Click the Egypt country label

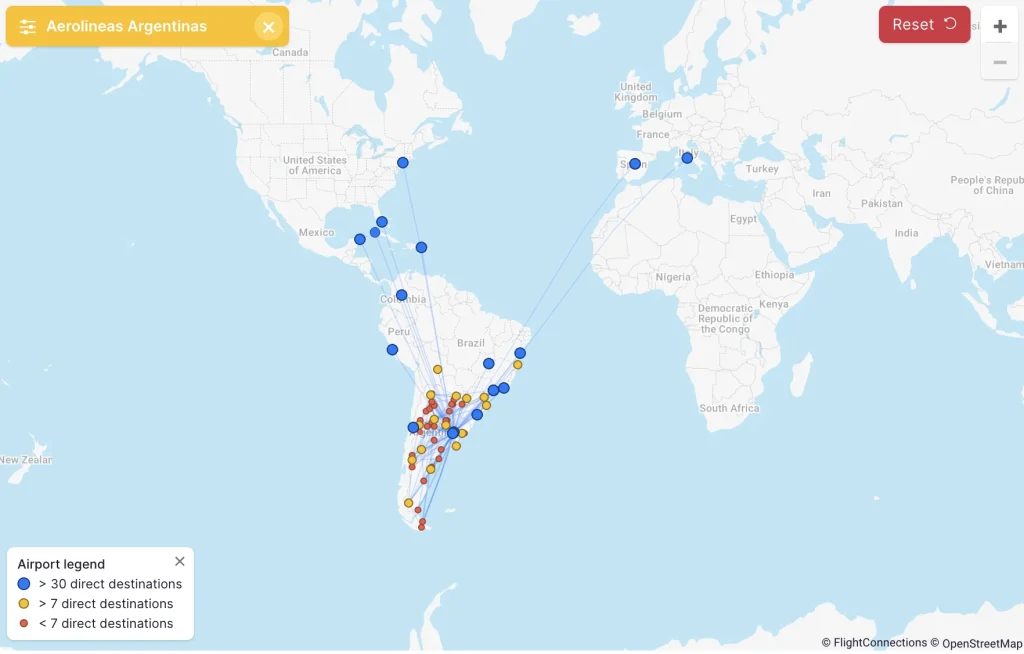click(743, 219)
